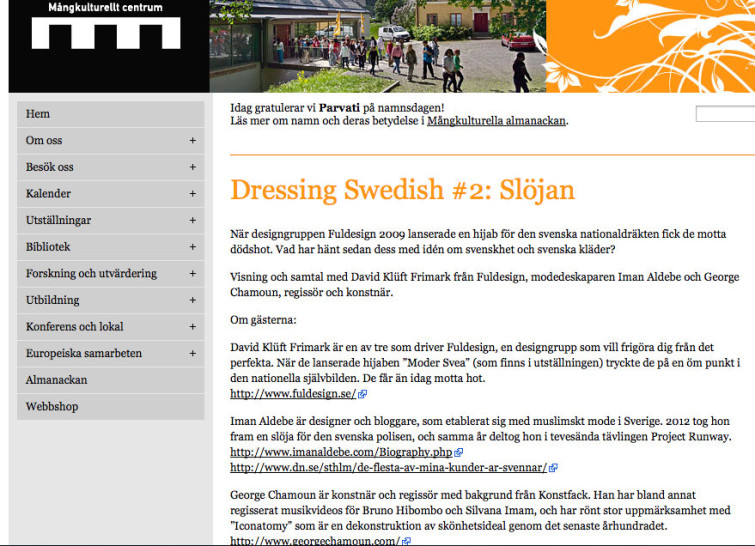
Task: Click the search input field
Action: pyautogui.click(x=724, y=114)
